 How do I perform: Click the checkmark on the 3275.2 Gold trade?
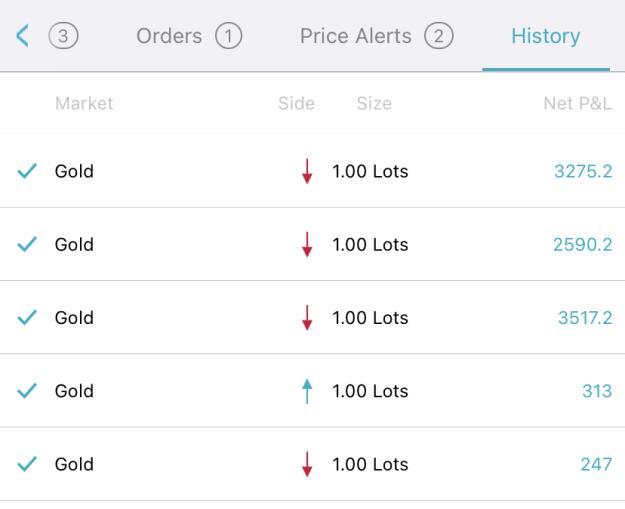coord(27,171)
